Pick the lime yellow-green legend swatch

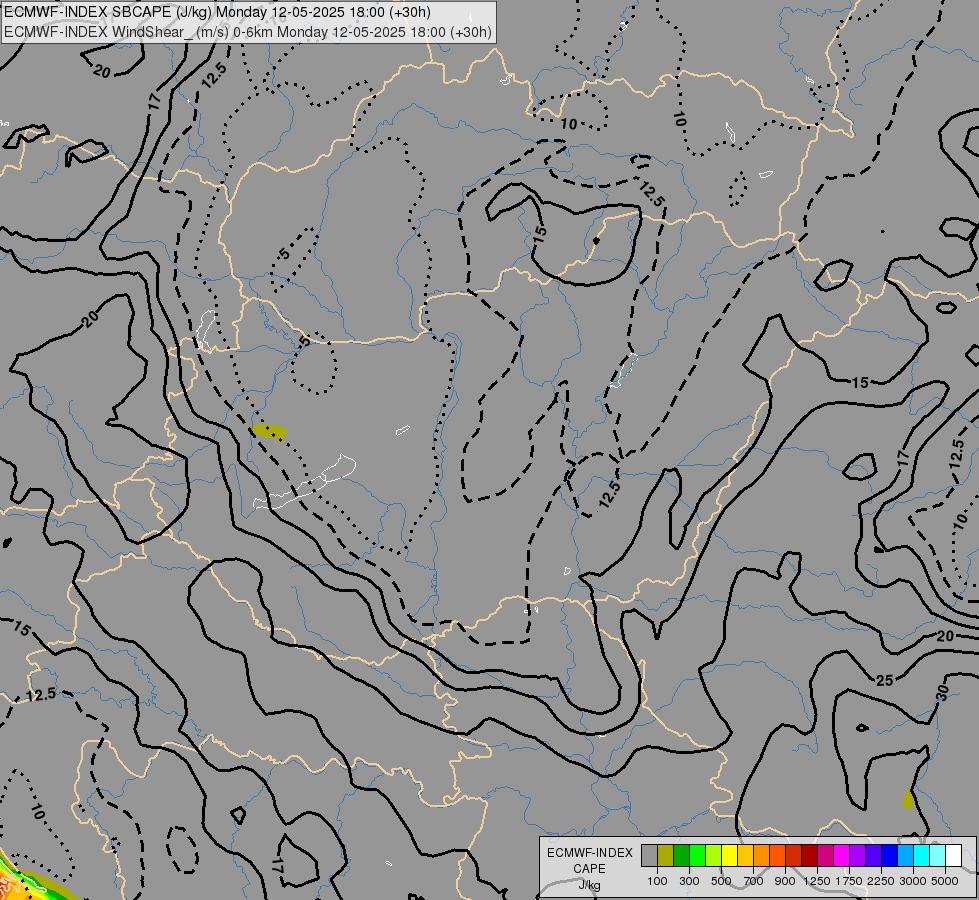(x=714, y=856)
